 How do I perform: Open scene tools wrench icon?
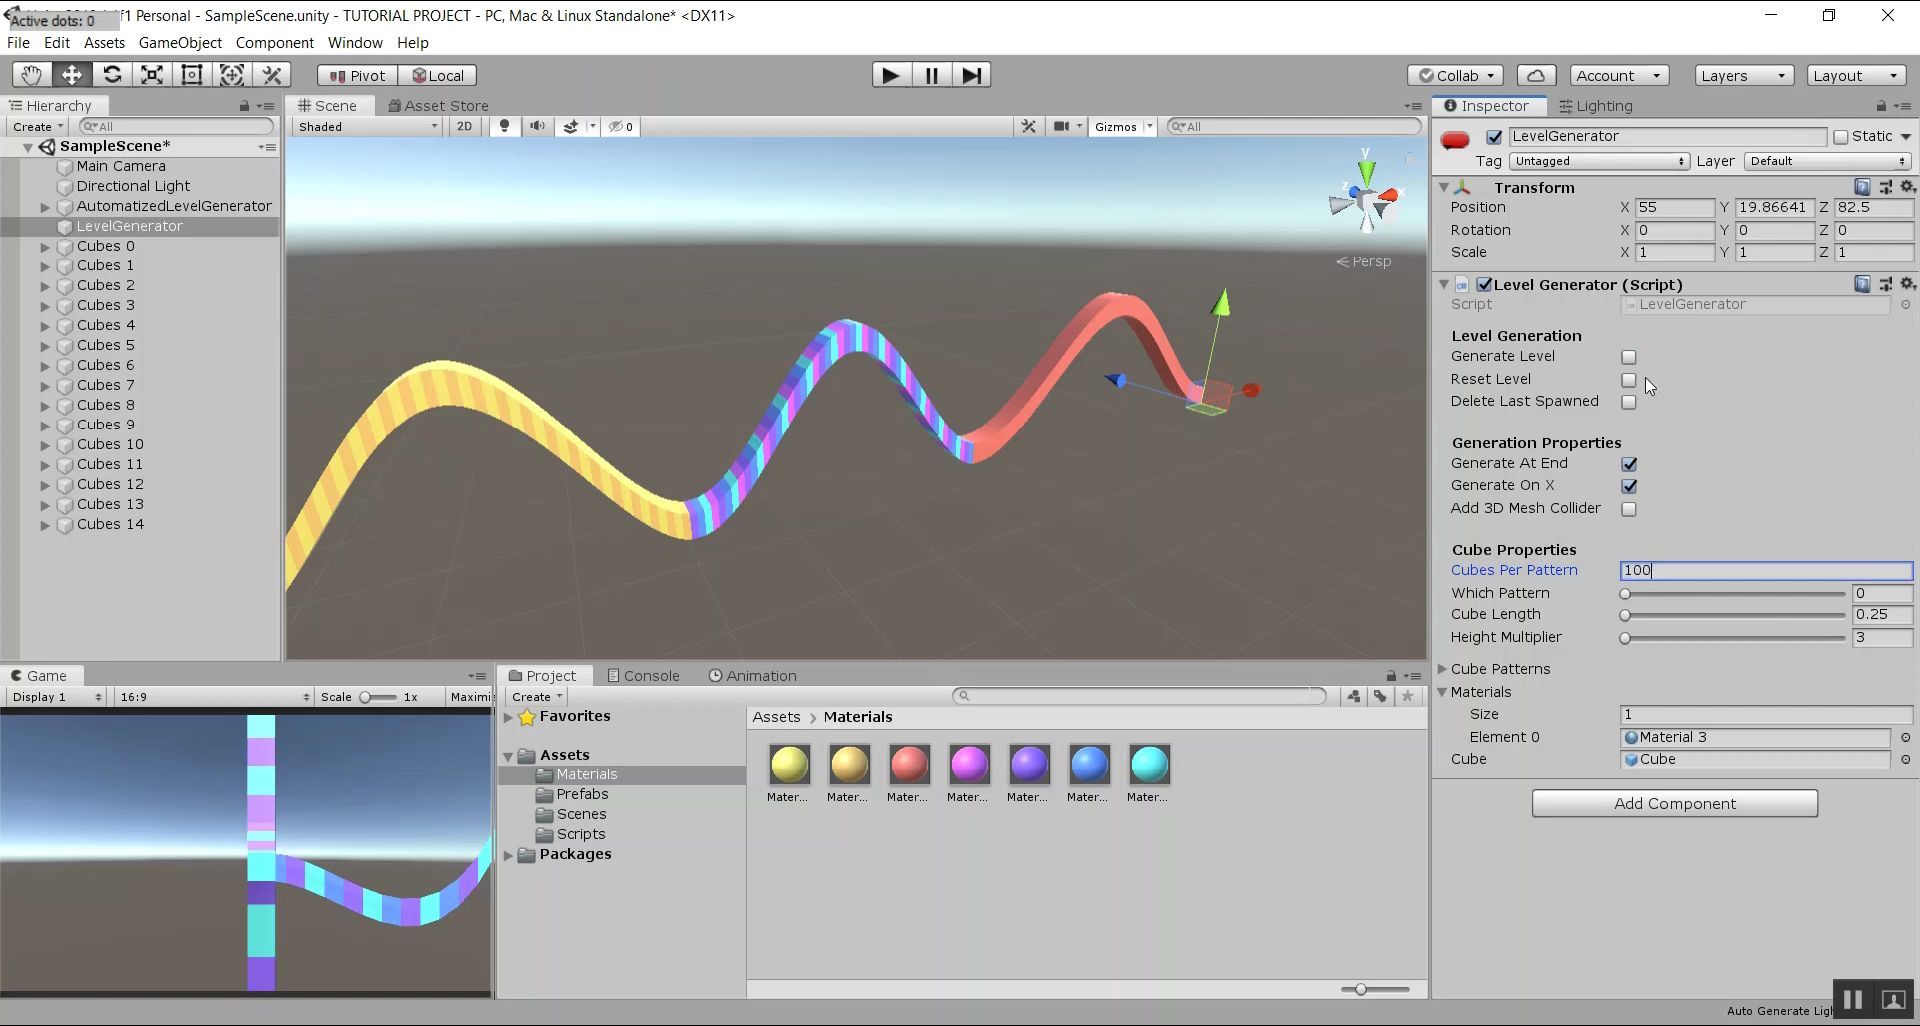[x=1028, y=126]
